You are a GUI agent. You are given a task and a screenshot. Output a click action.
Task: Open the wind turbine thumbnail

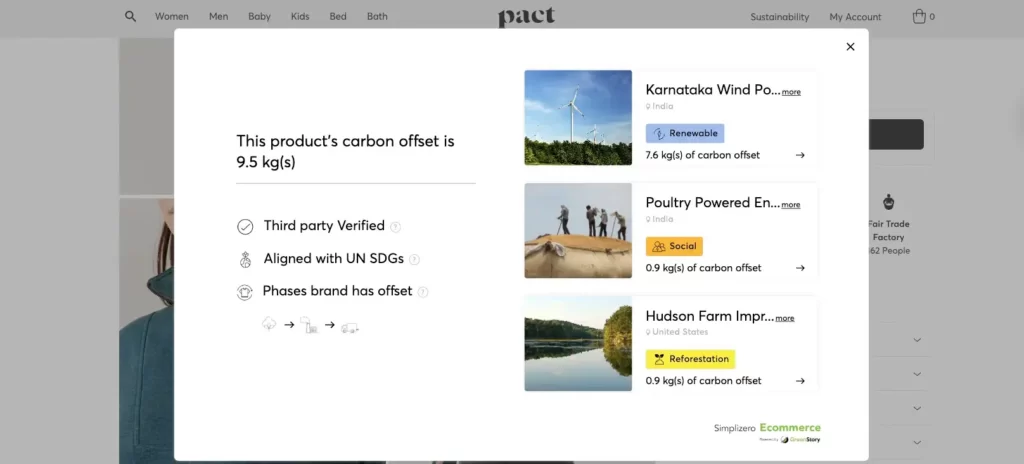pos(578,118)
